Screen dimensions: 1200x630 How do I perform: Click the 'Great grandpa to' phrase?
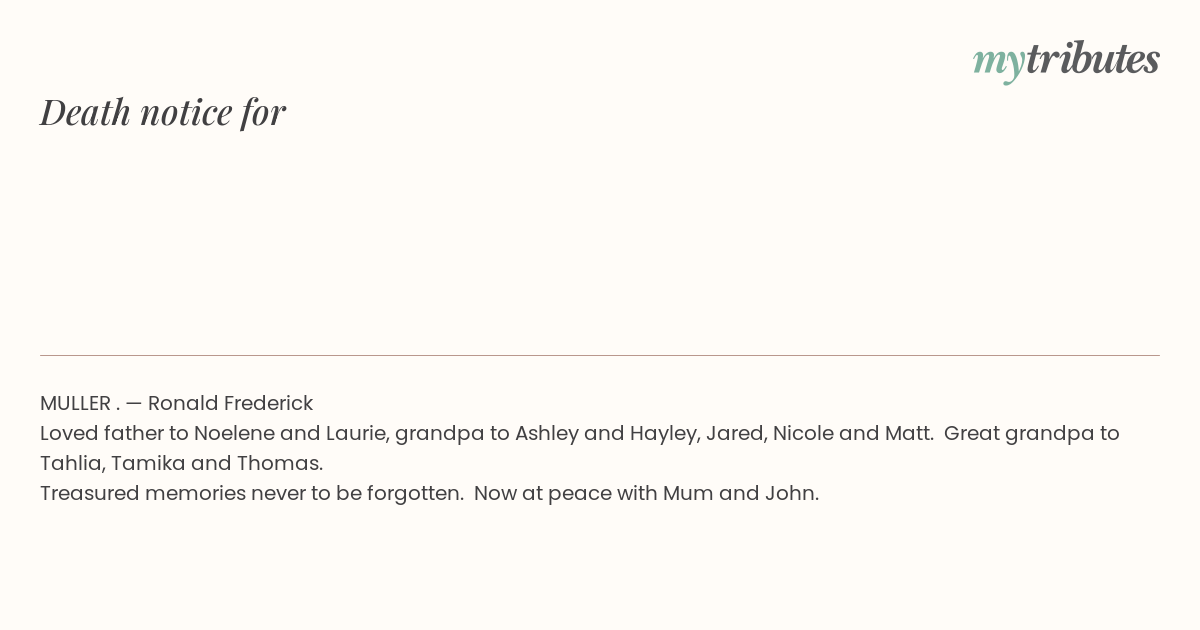1032,434
